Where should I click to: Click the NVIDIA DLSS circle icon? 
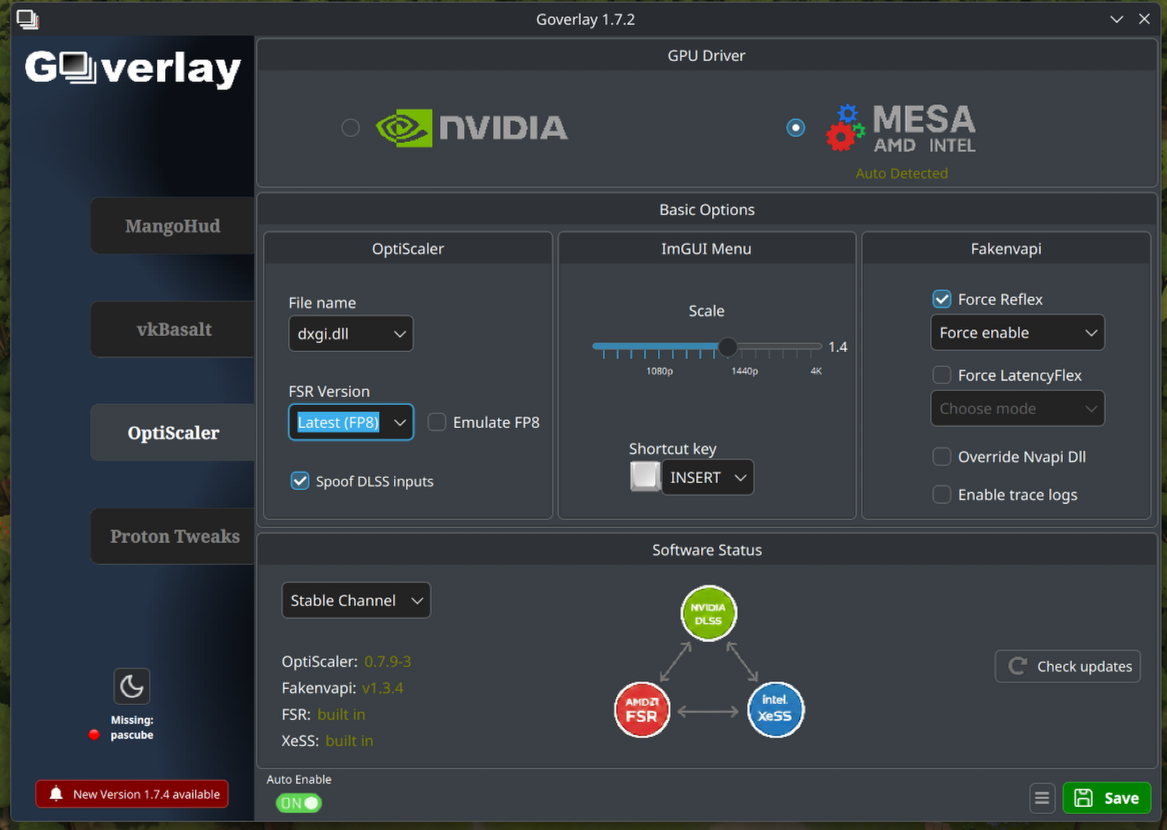click(709, 613)
